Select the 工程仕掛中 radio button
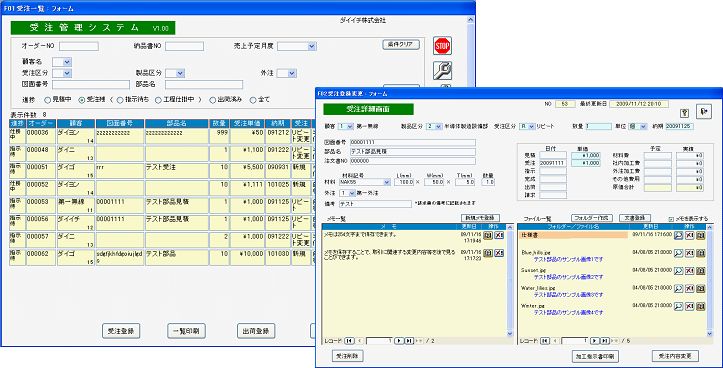This screenshot has width=723, height=368. [x=158, y=100]
